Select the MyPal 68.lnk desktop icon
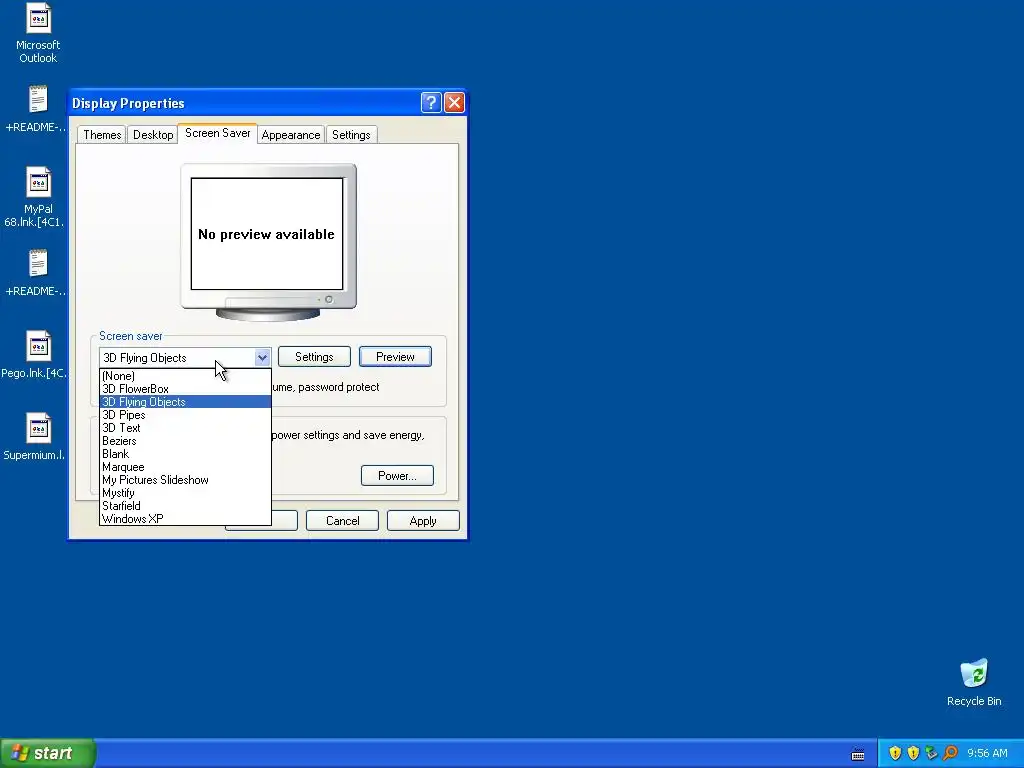Image resolution: width=1024 pixels, height=768 pixels. pos(37,197)
